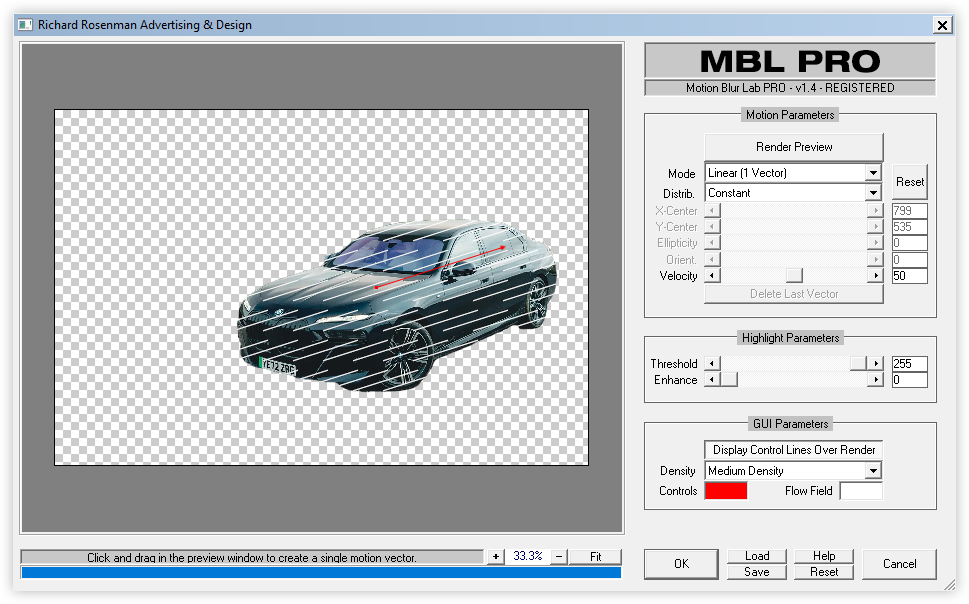Click the Enhance value field showing 0
Screen dimensions: 969x604
pyautogui.click(x=909, y=380)
